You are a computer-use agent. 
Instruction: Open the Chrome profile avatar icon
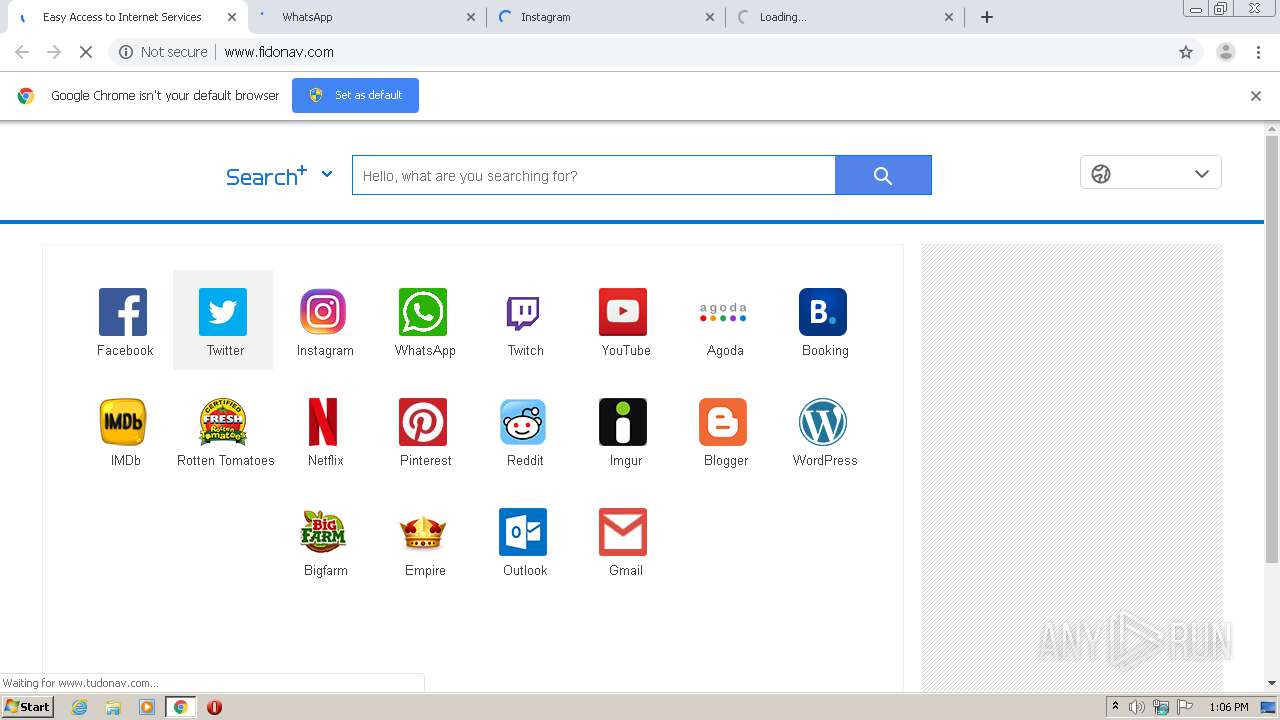(x=1226, y=52)
